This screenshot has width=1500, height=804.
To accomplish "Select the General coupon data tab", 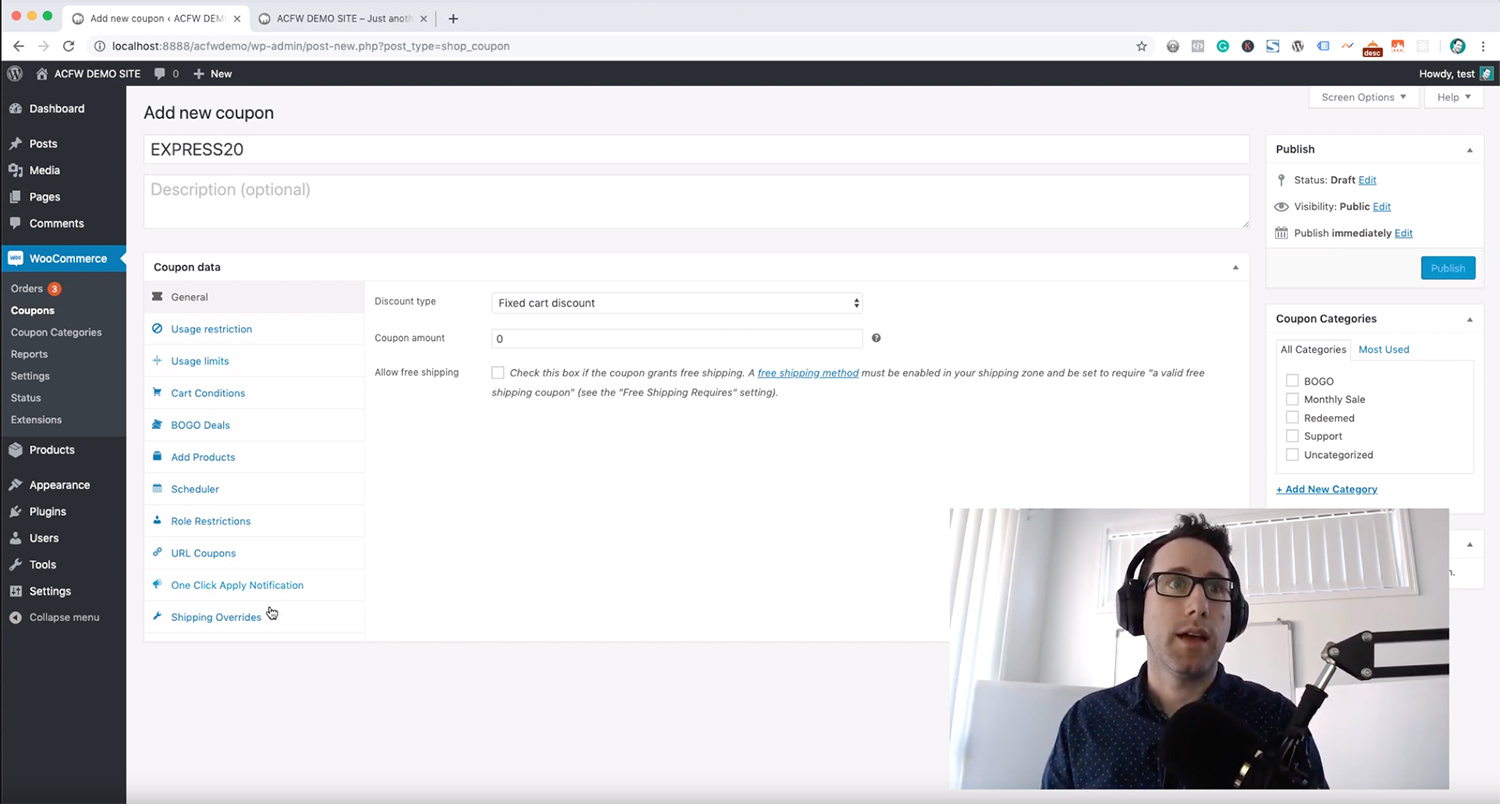I will coord(254,297).
